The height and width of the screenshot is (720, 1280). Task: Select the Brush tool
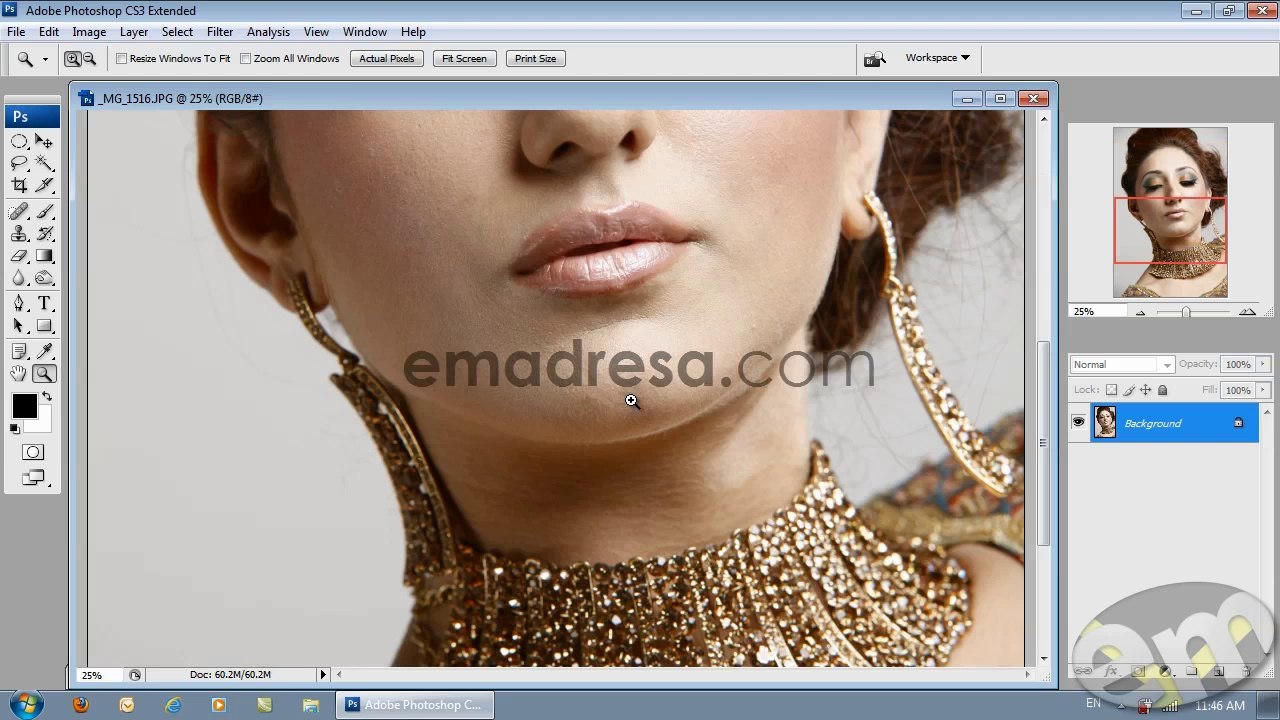click(44, 211)
